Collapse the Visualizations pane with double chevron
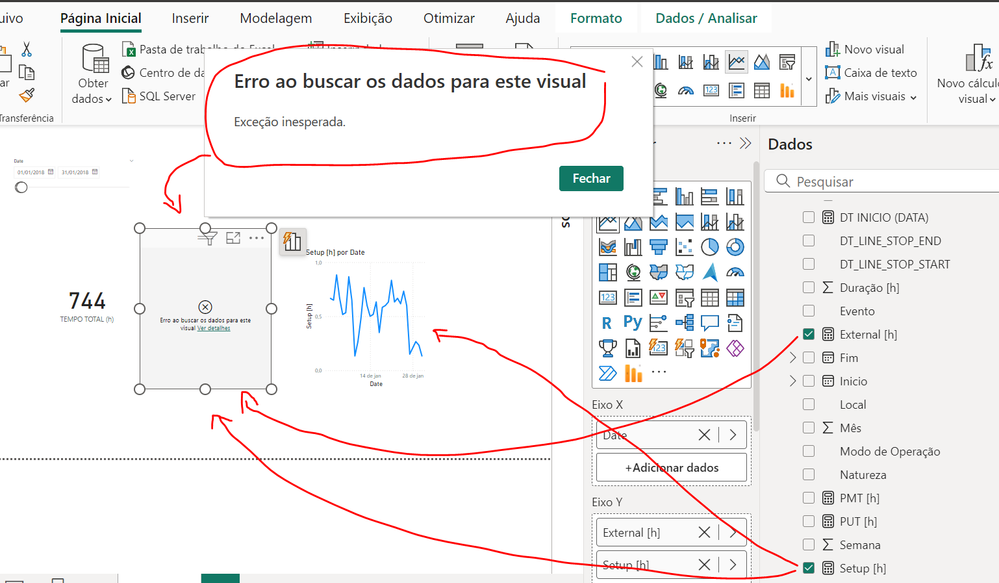 pyautogui.click(x=745, y=143)
